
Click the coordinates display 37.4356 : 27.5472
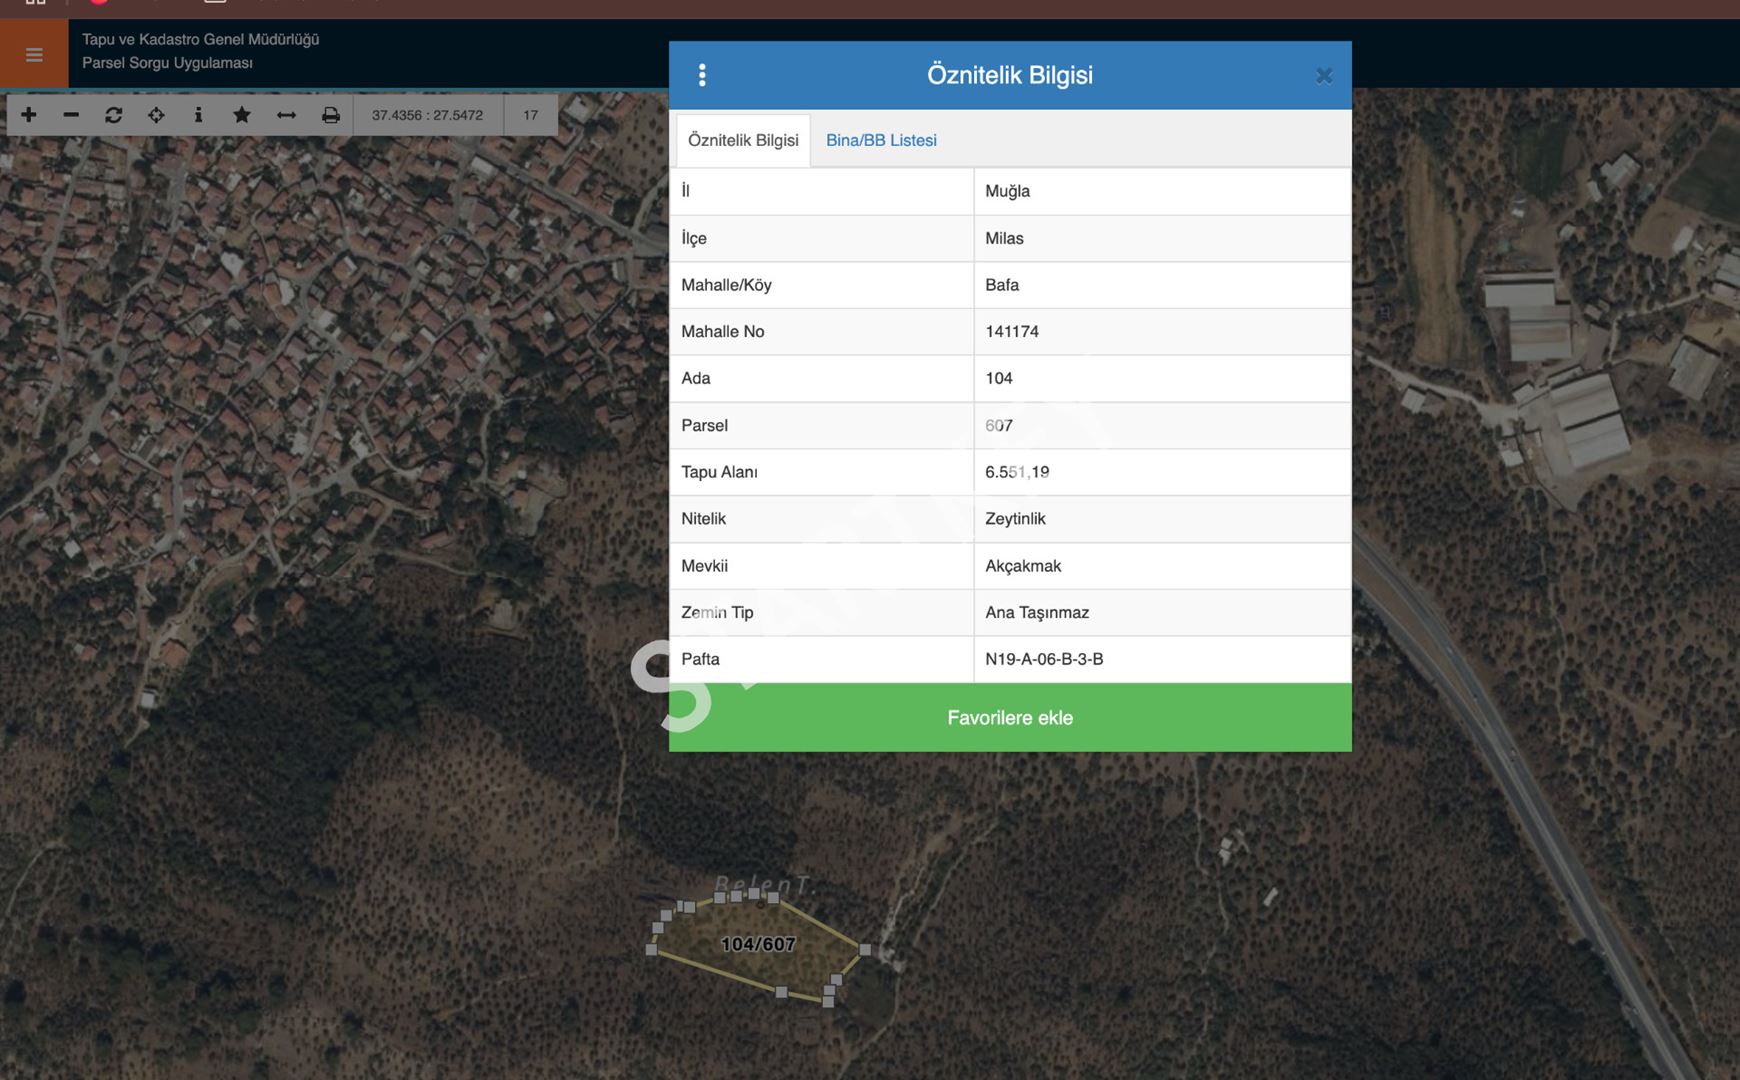tap(427, 115)
